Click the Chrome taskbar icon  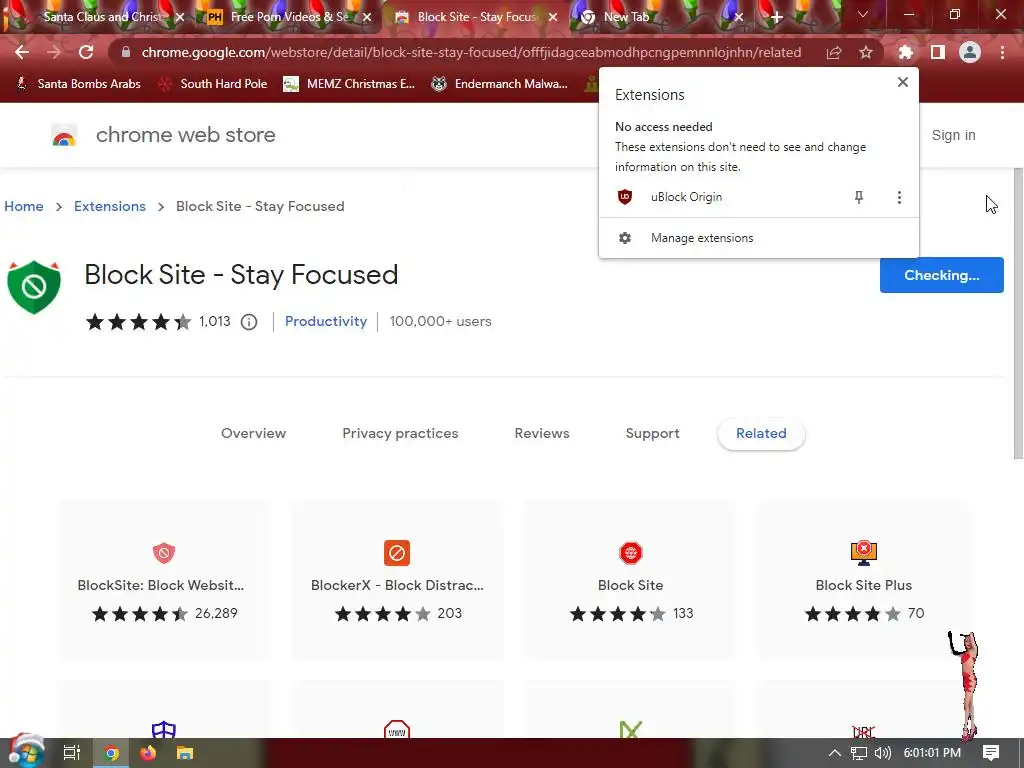pos(112,753)
